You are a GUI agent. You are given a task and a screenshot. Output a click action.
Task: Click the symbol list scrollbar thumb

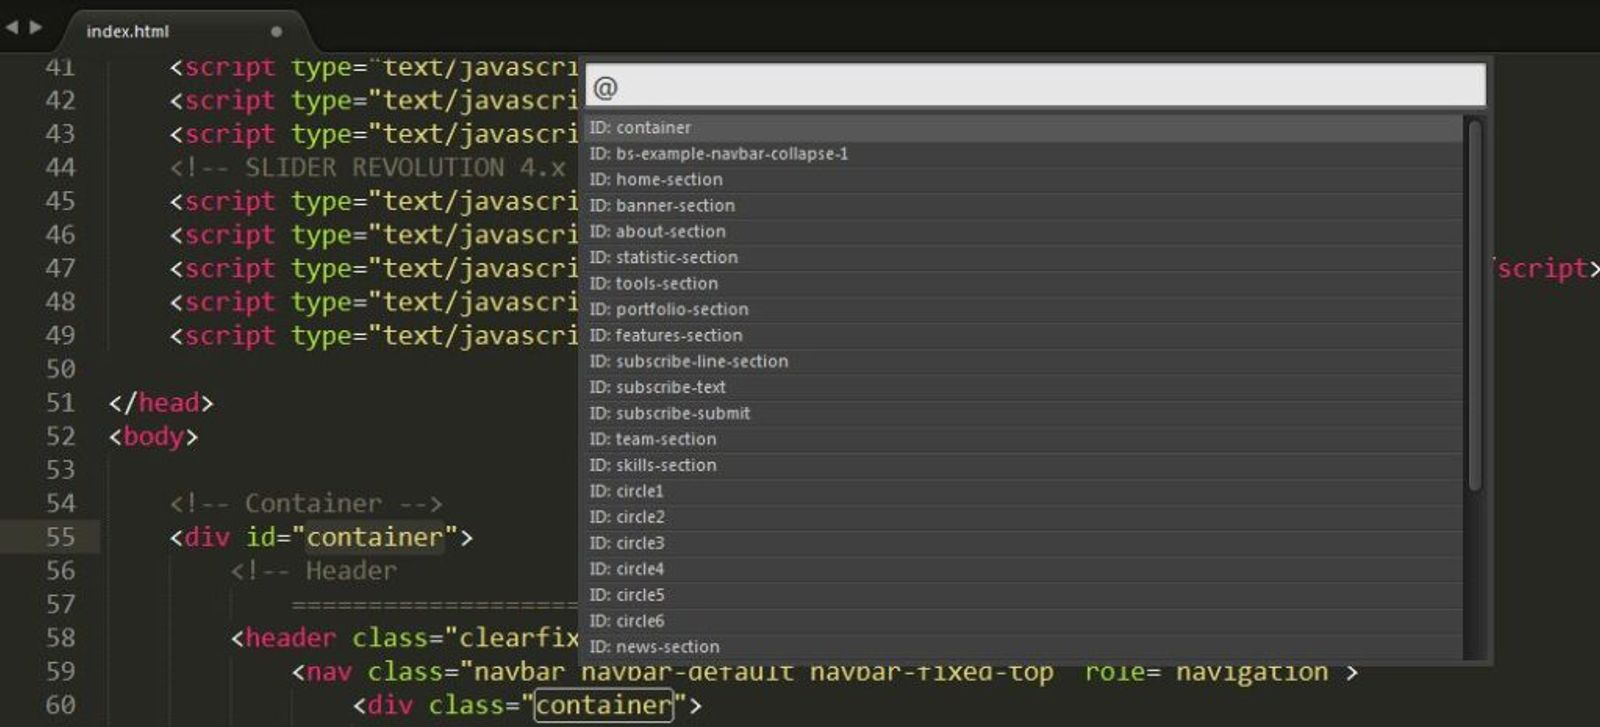tap(1475, 305)
